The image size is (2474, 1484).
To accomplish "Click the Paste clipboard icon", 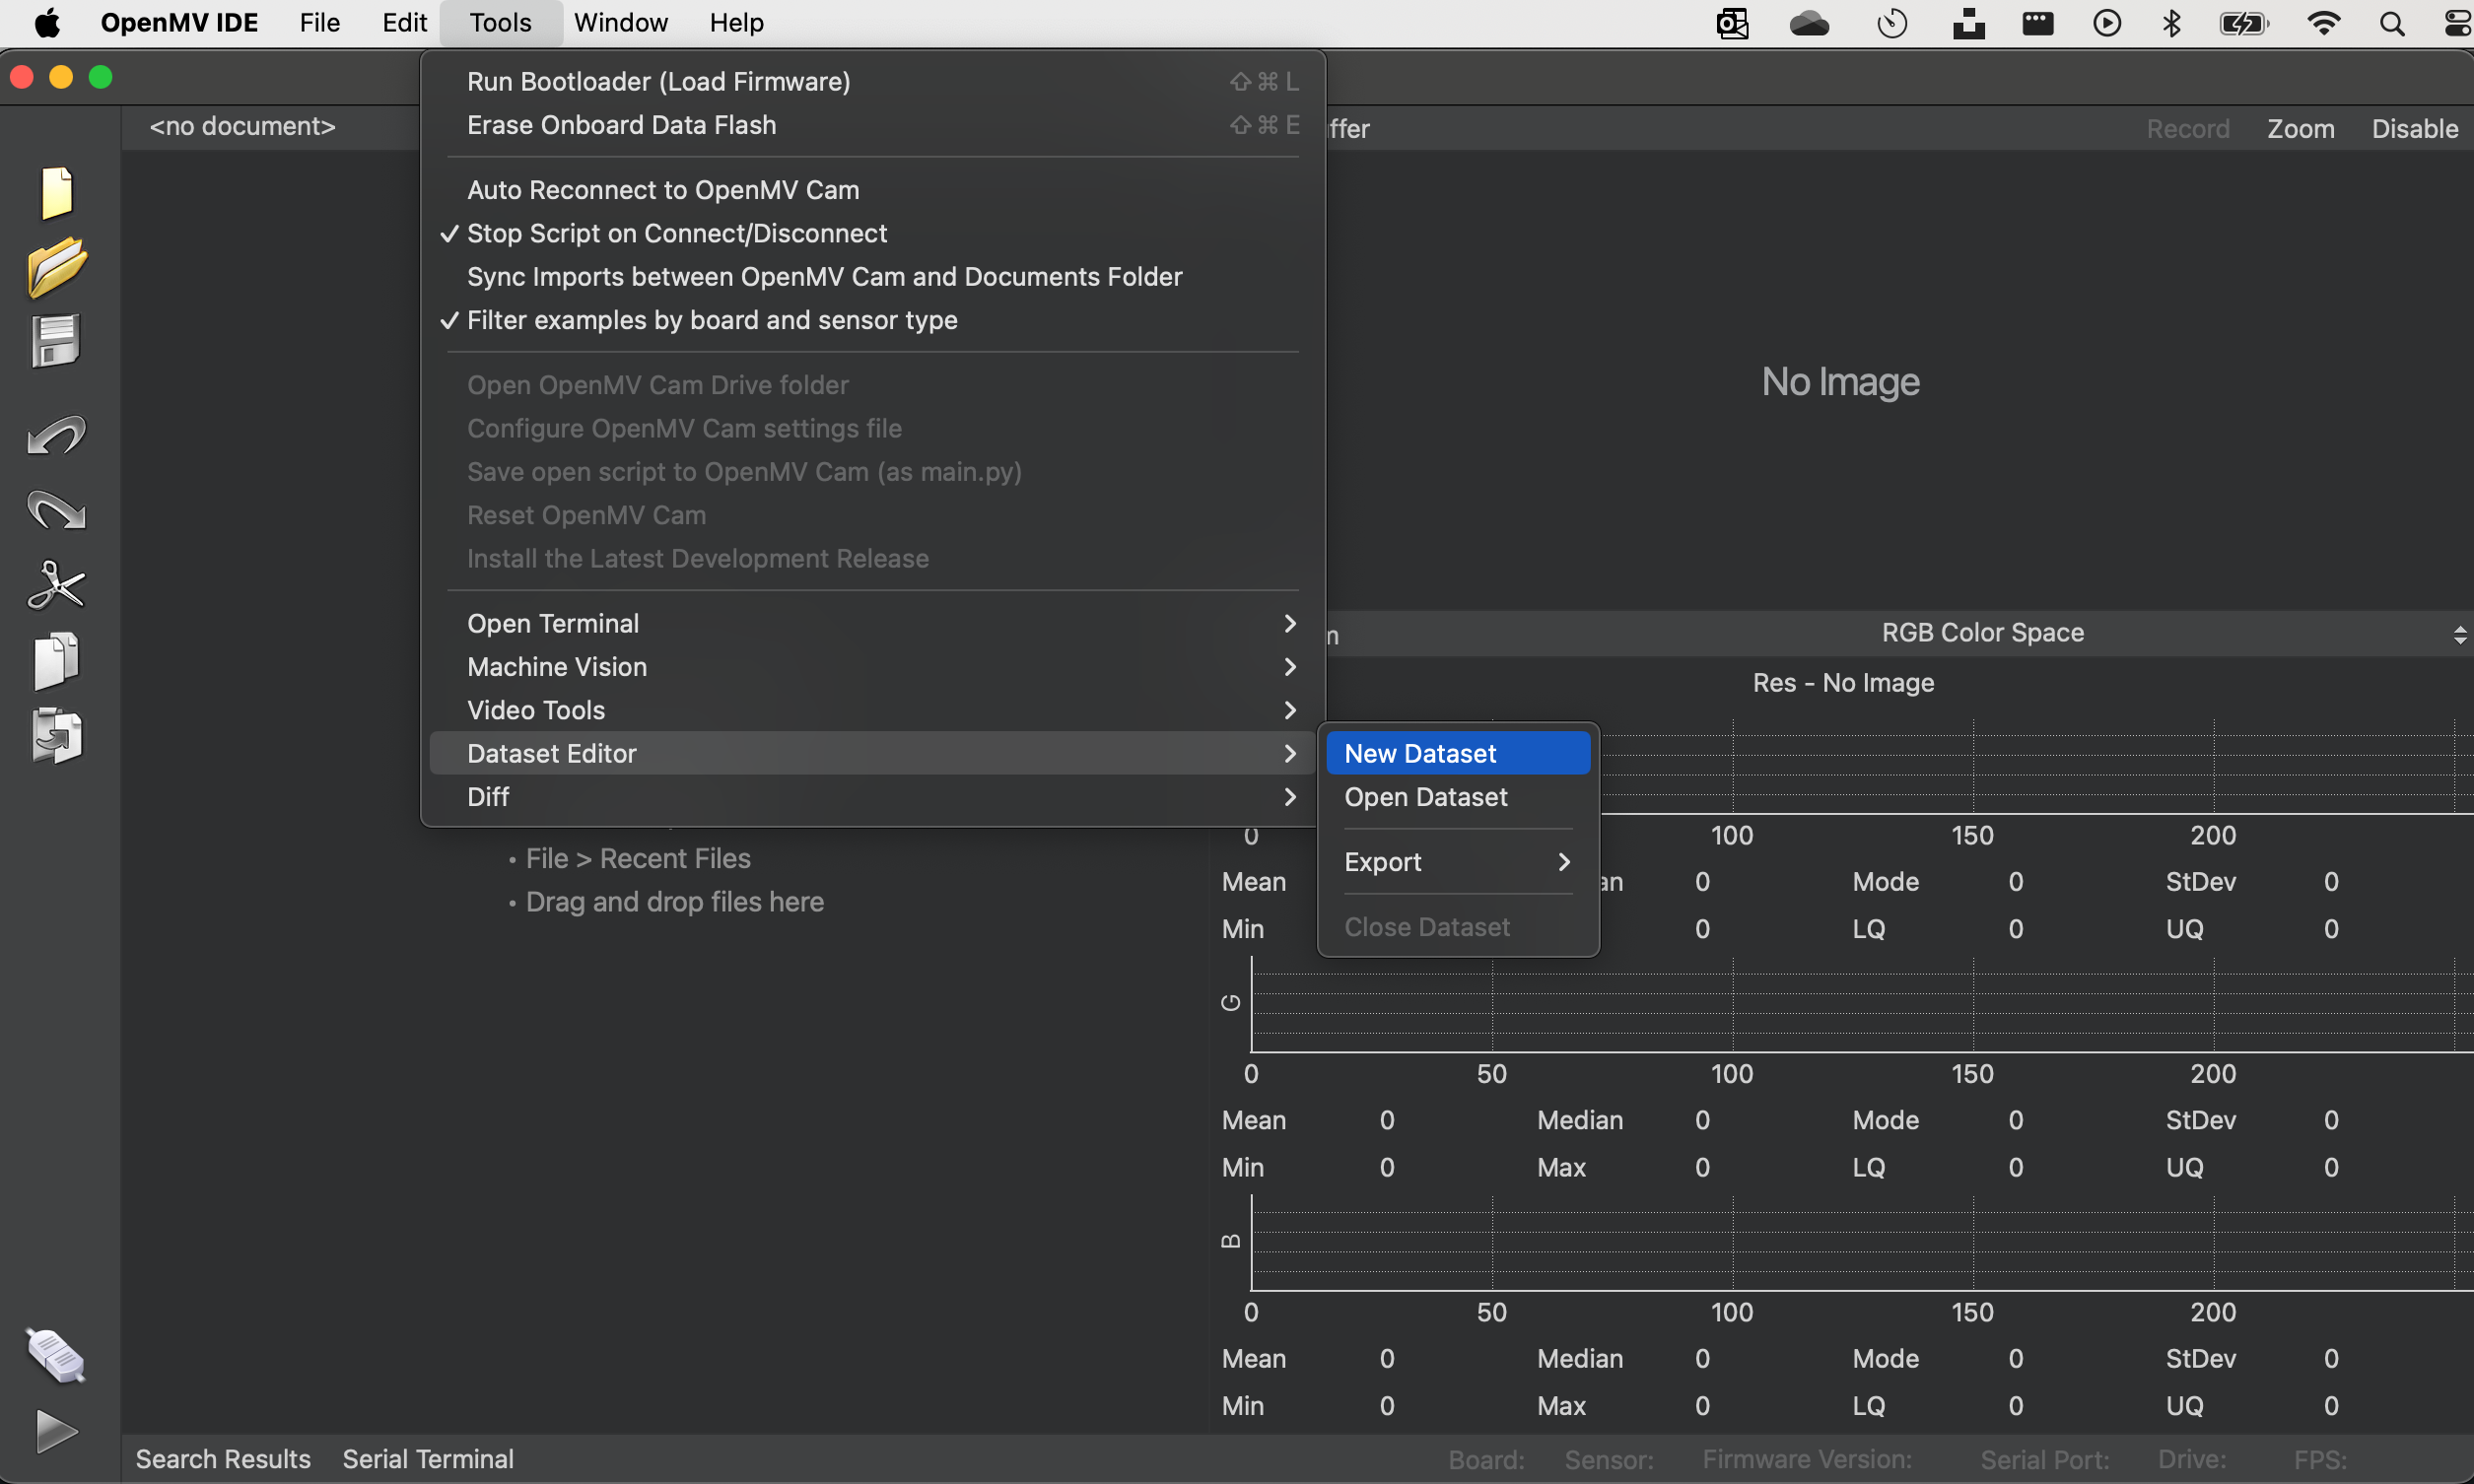I will click(x=56, y=736).
